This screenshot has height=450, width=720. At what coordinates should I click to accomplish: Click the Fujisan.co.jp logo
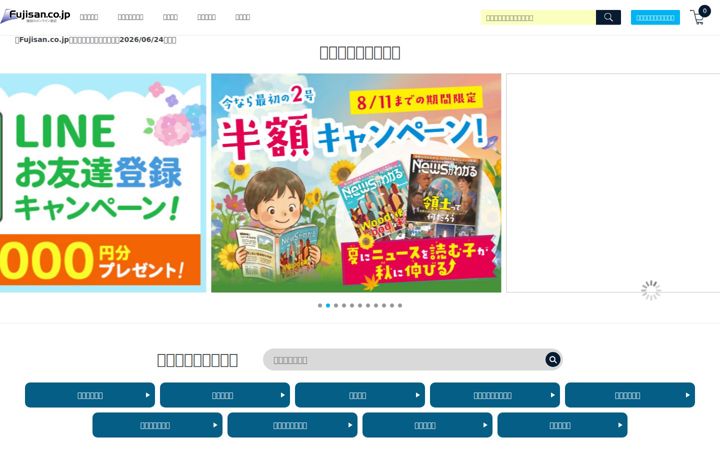click(35, 16)
